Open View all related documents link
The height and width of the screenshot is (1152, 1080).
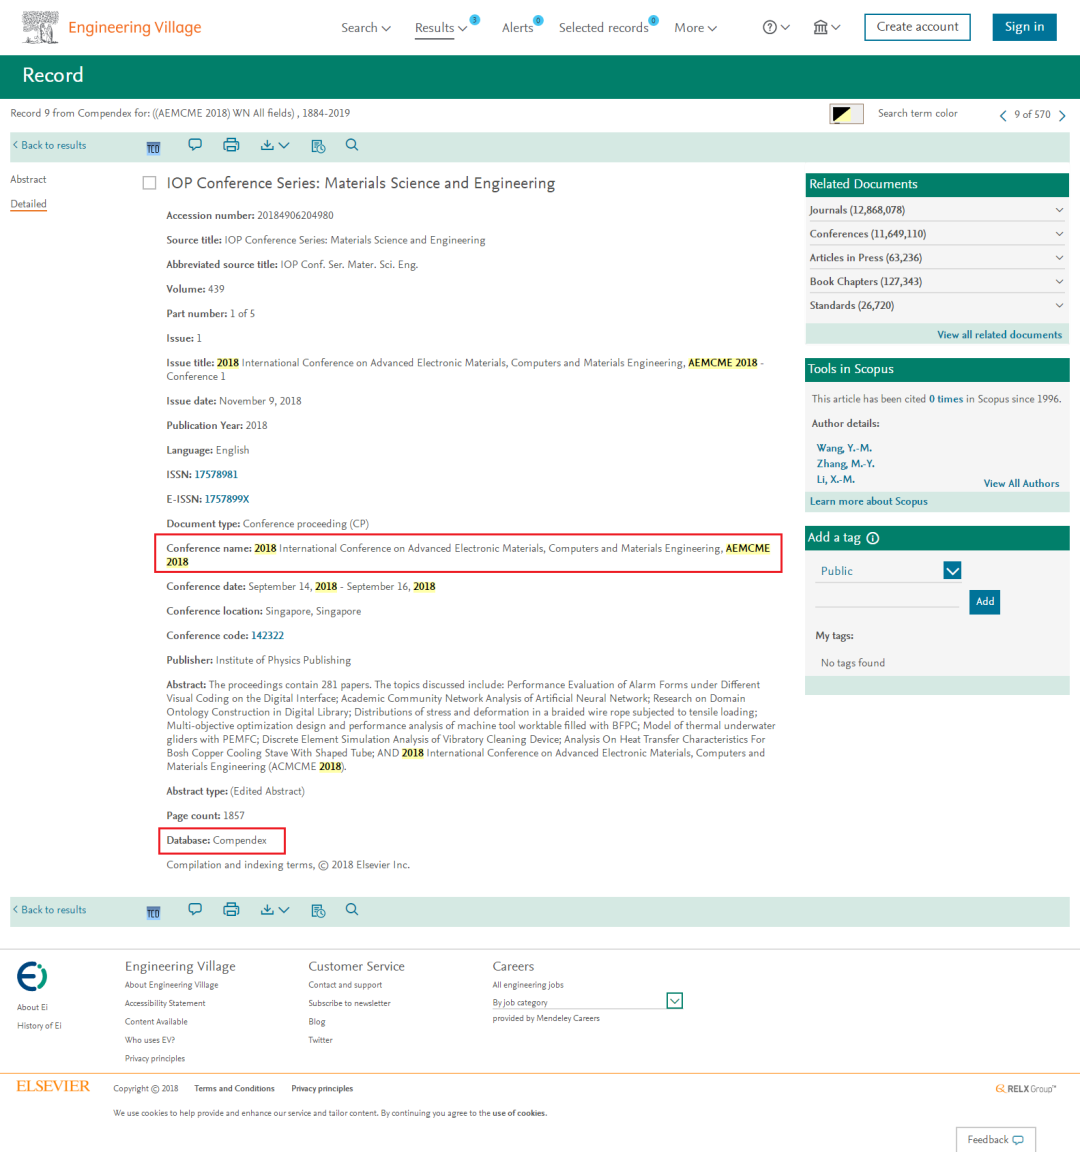pos(999,335)
